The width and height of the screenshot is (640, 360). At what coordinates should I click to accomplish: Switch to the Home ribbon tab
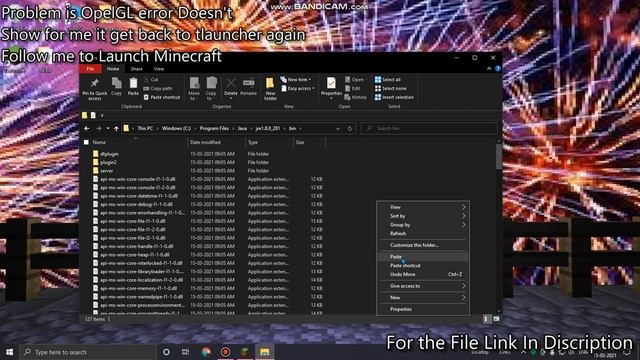point(113,69)
